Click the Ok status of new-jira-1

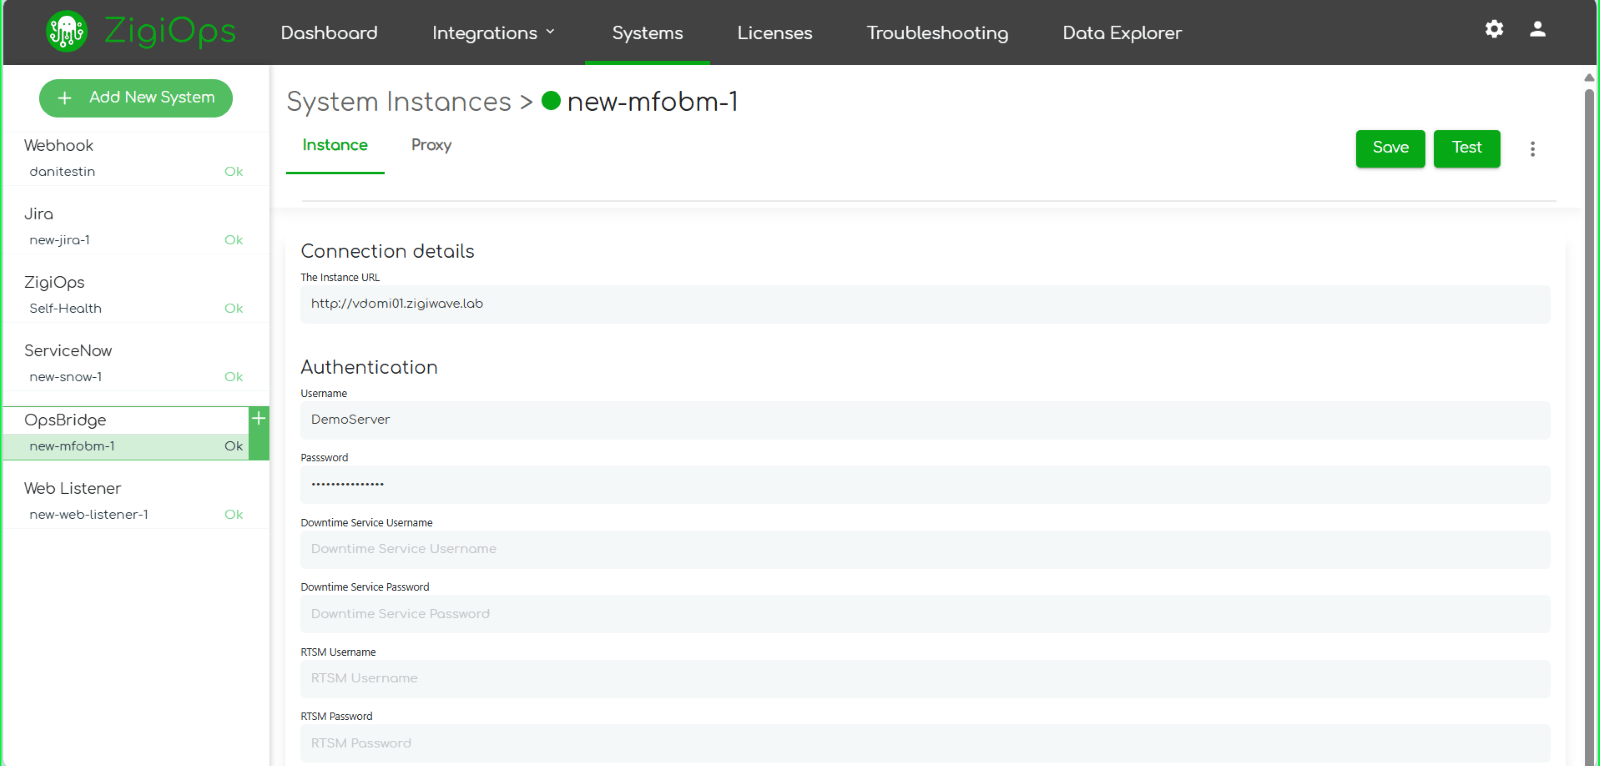[x=234, y=240]
